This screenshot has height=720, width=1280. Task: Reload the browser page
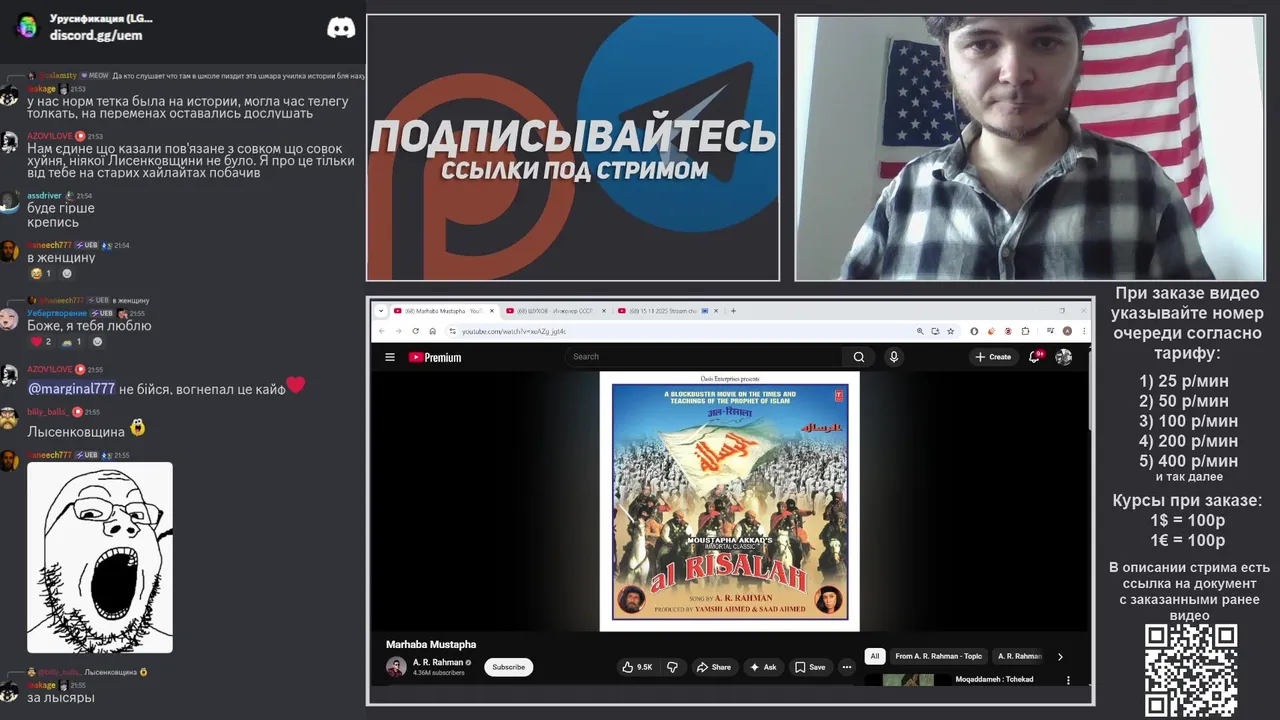click(x=416, y=331)
